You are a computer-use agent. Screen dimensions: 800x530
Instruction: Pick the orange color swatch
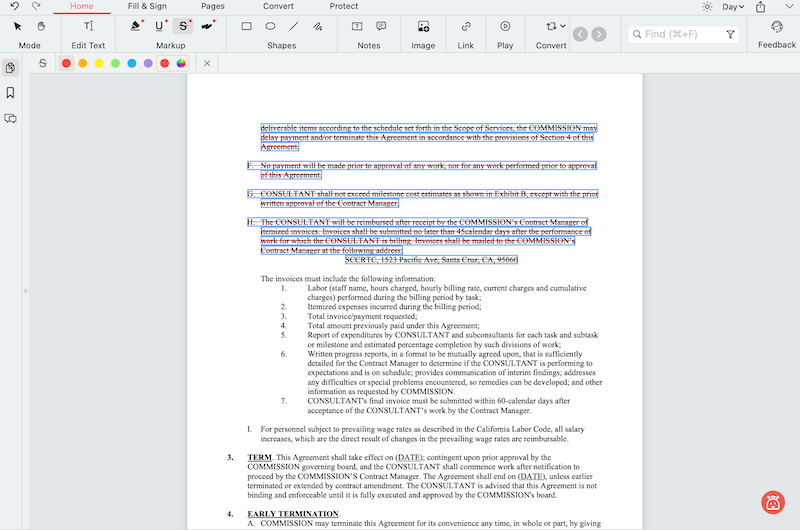coord(83,63)
